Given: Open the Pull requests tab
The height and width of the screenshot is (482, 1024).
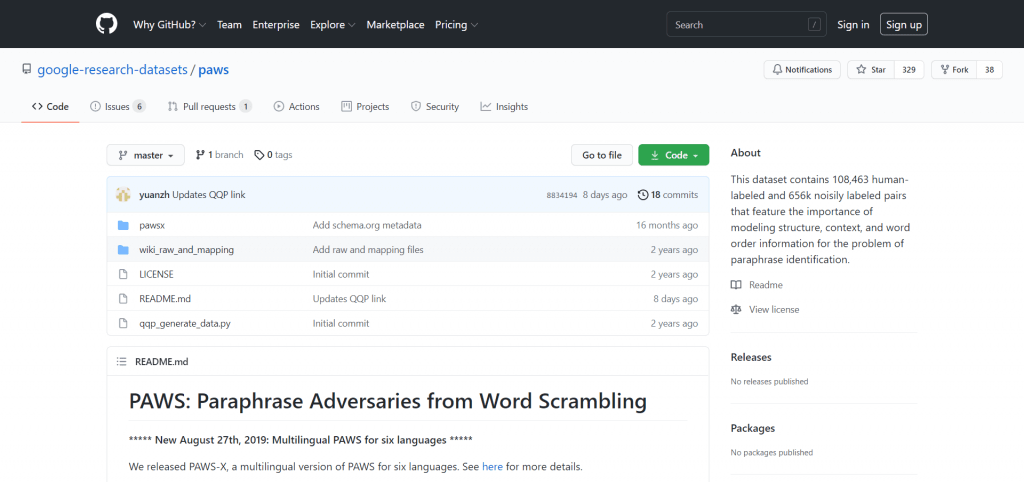Looking at the screenshot, I should point(210,106).
